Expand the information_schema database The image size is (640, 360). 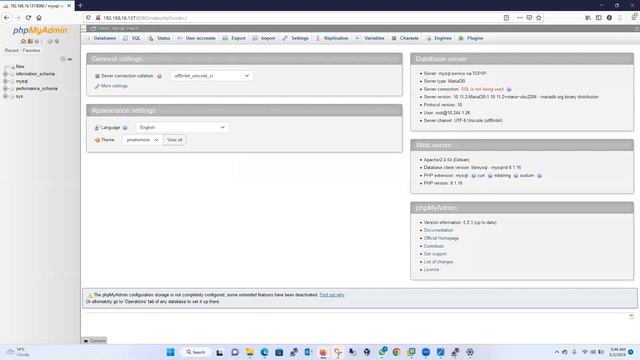point(5,74)
